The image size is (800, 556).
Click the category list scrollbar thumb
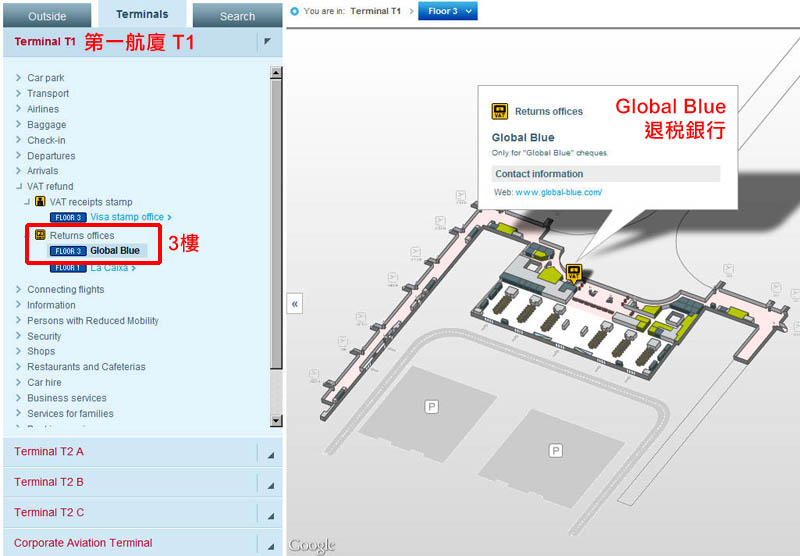276,223
